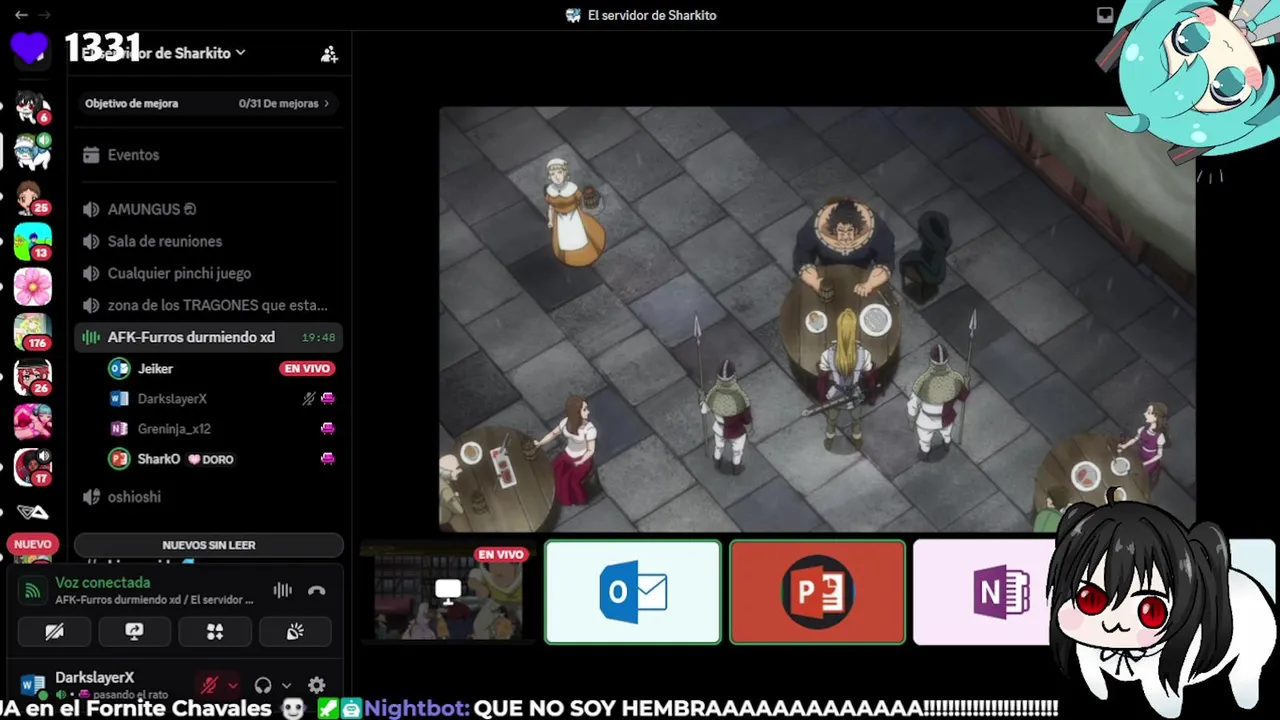Toggle noise suppression waveform icon
This screenshot has height=720, width=1280.
(x=283, y=590)
